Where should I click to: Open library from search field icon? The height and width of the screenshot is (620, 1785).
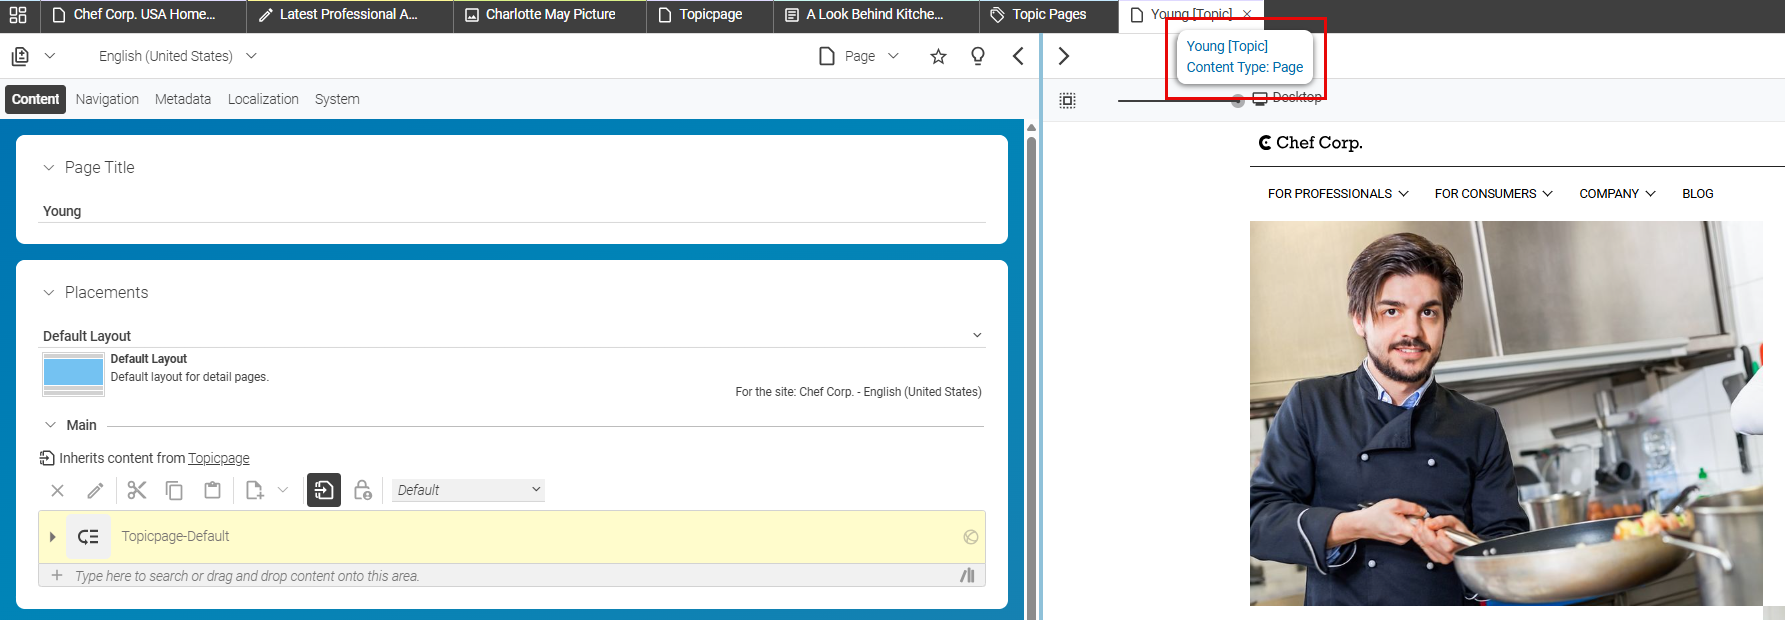click(967, 575)
